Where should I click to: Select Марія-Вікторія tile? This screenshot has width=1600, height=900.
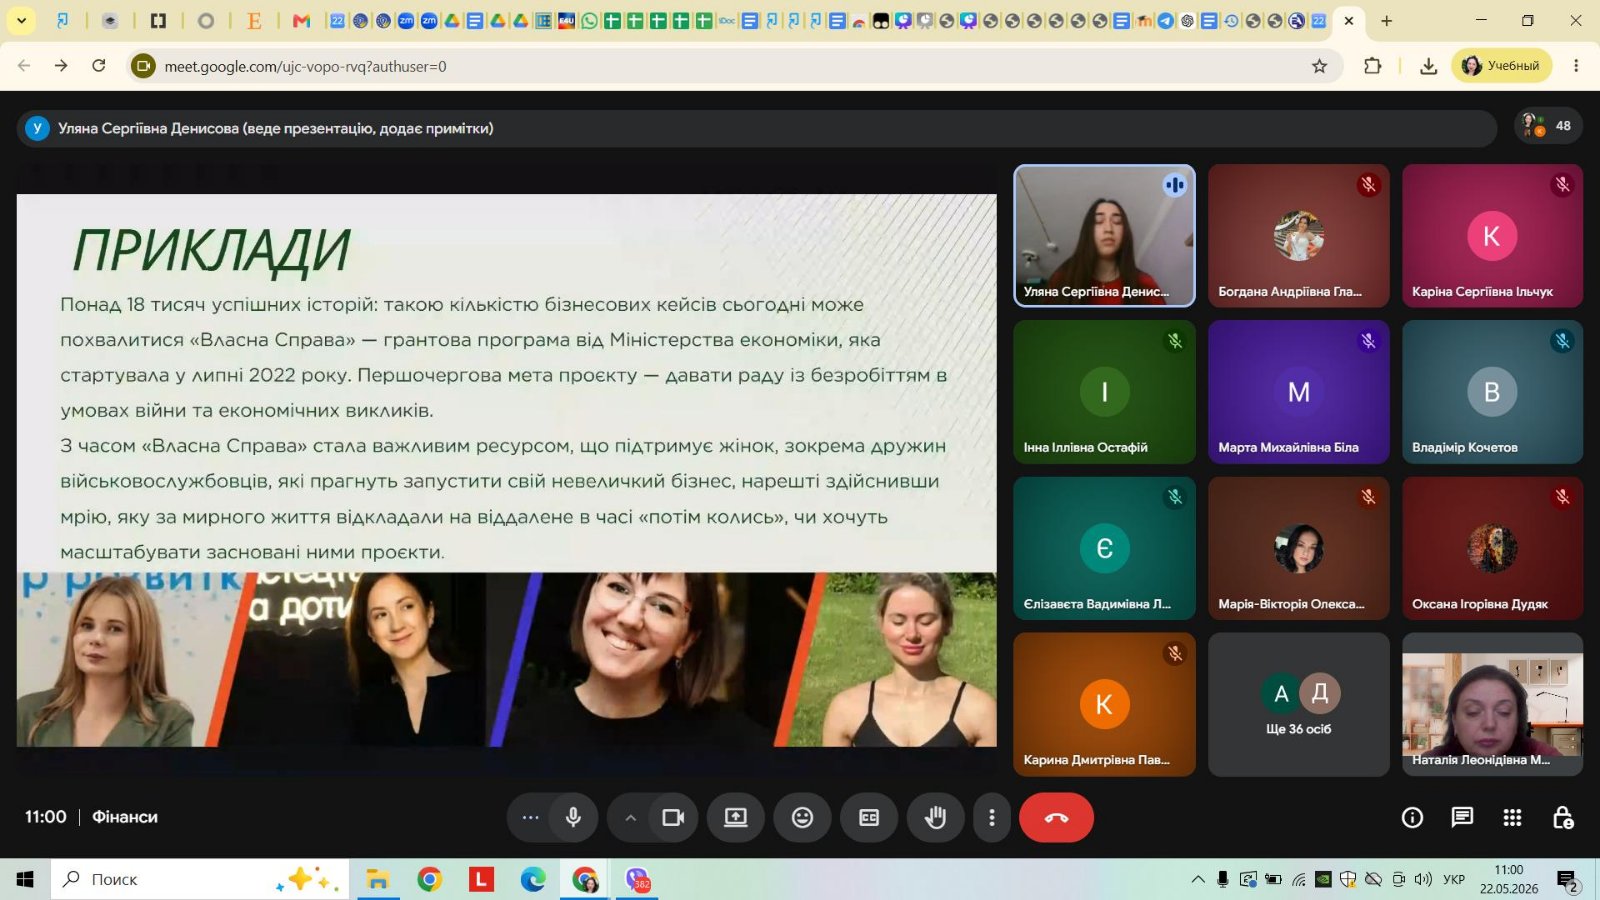(x=1298, y=548)
